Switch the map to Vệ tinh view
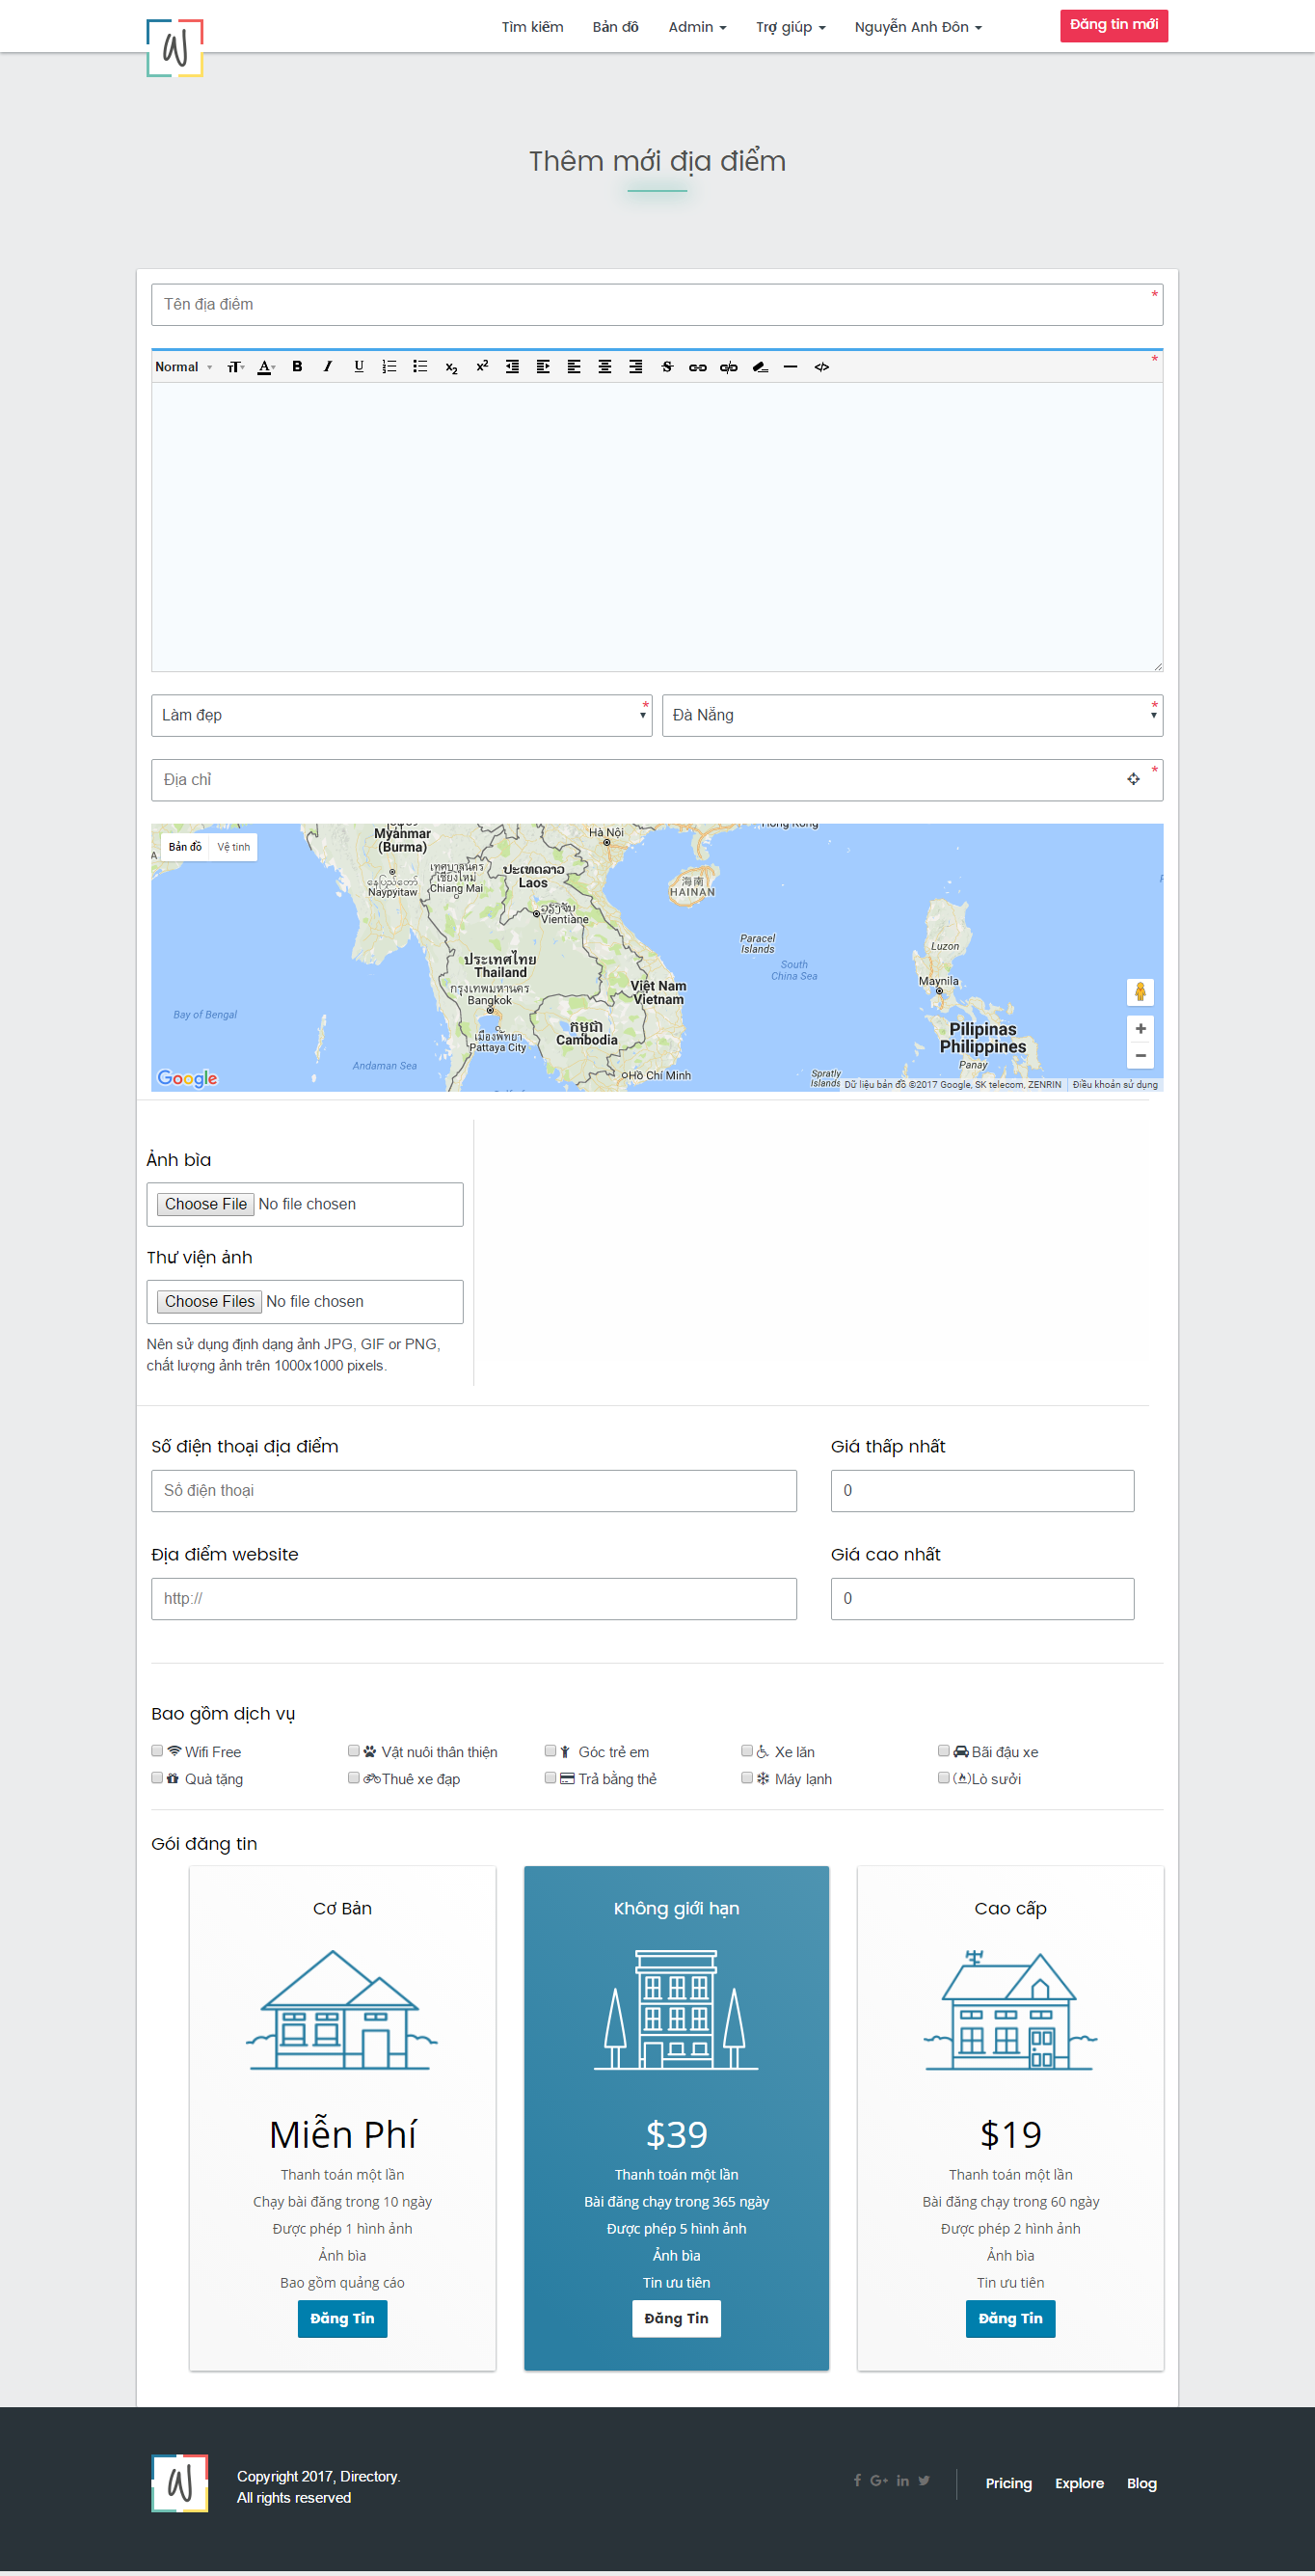 [234, 847]
